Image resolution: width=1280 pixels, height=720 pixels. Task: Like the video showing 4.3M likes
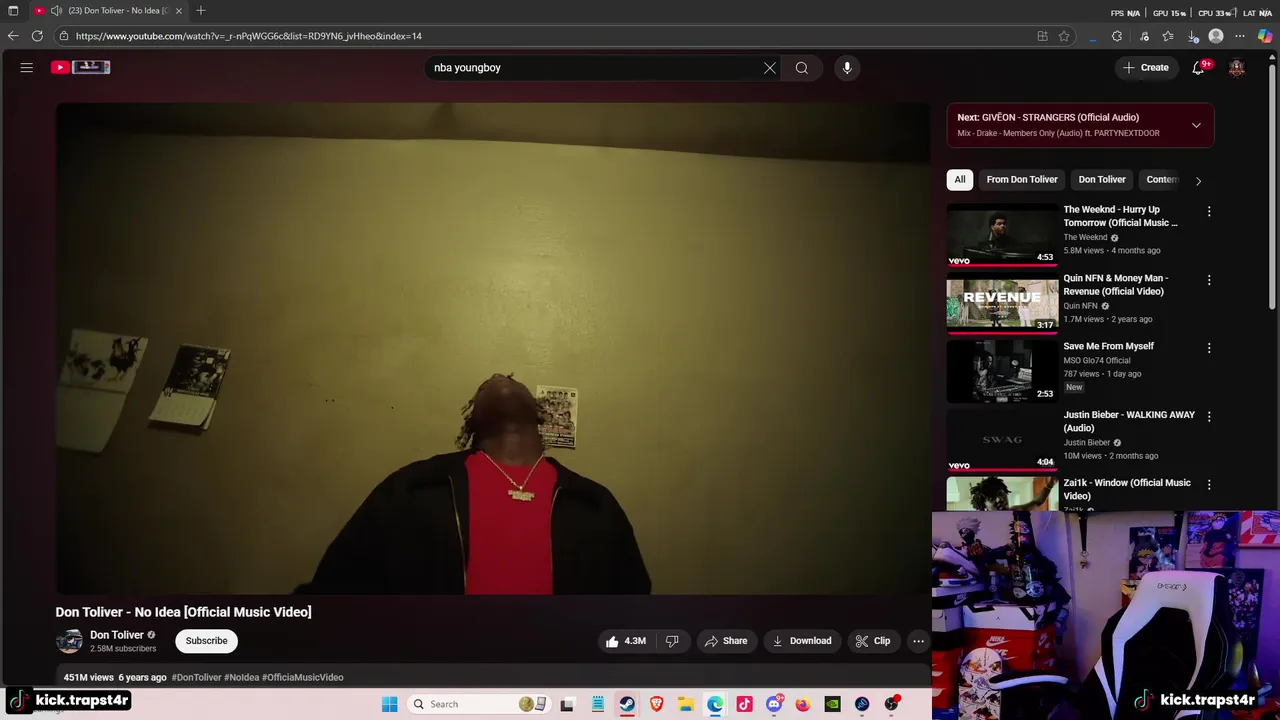626,641
